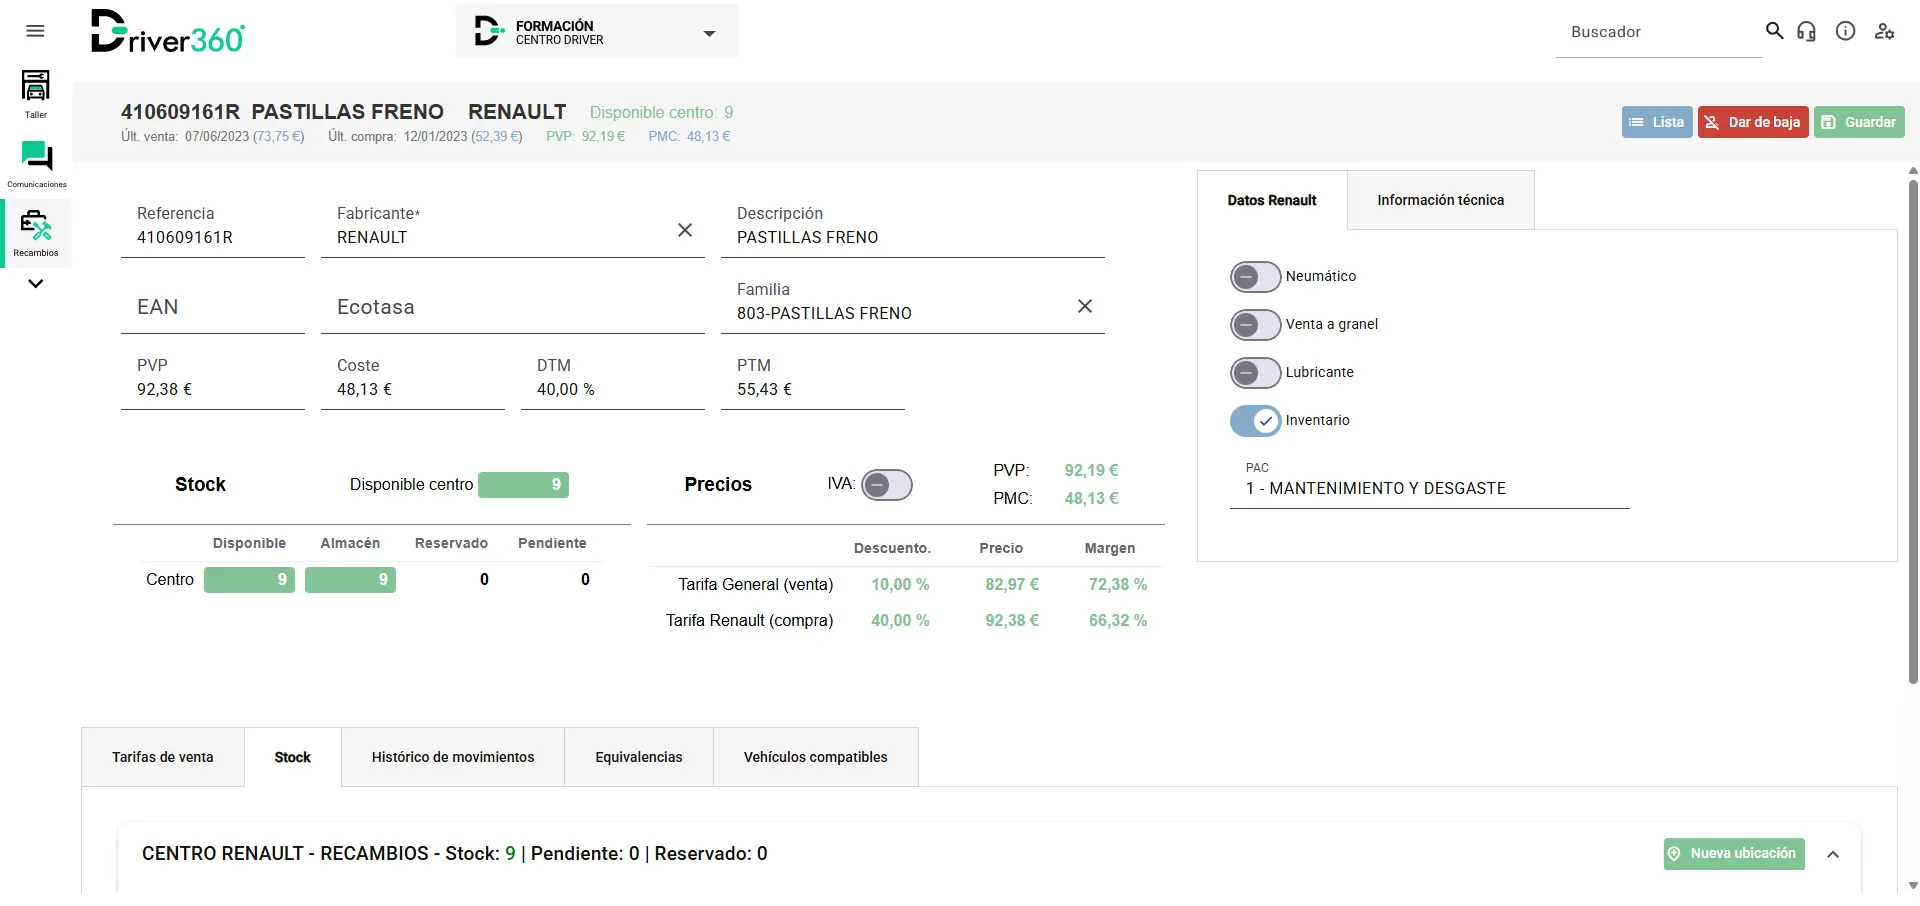The width and height of the screenshot is (1920, 906).
Task: Expand the sidebar with the down chevron
Action: pyautogui.click(x=36, y=284)
